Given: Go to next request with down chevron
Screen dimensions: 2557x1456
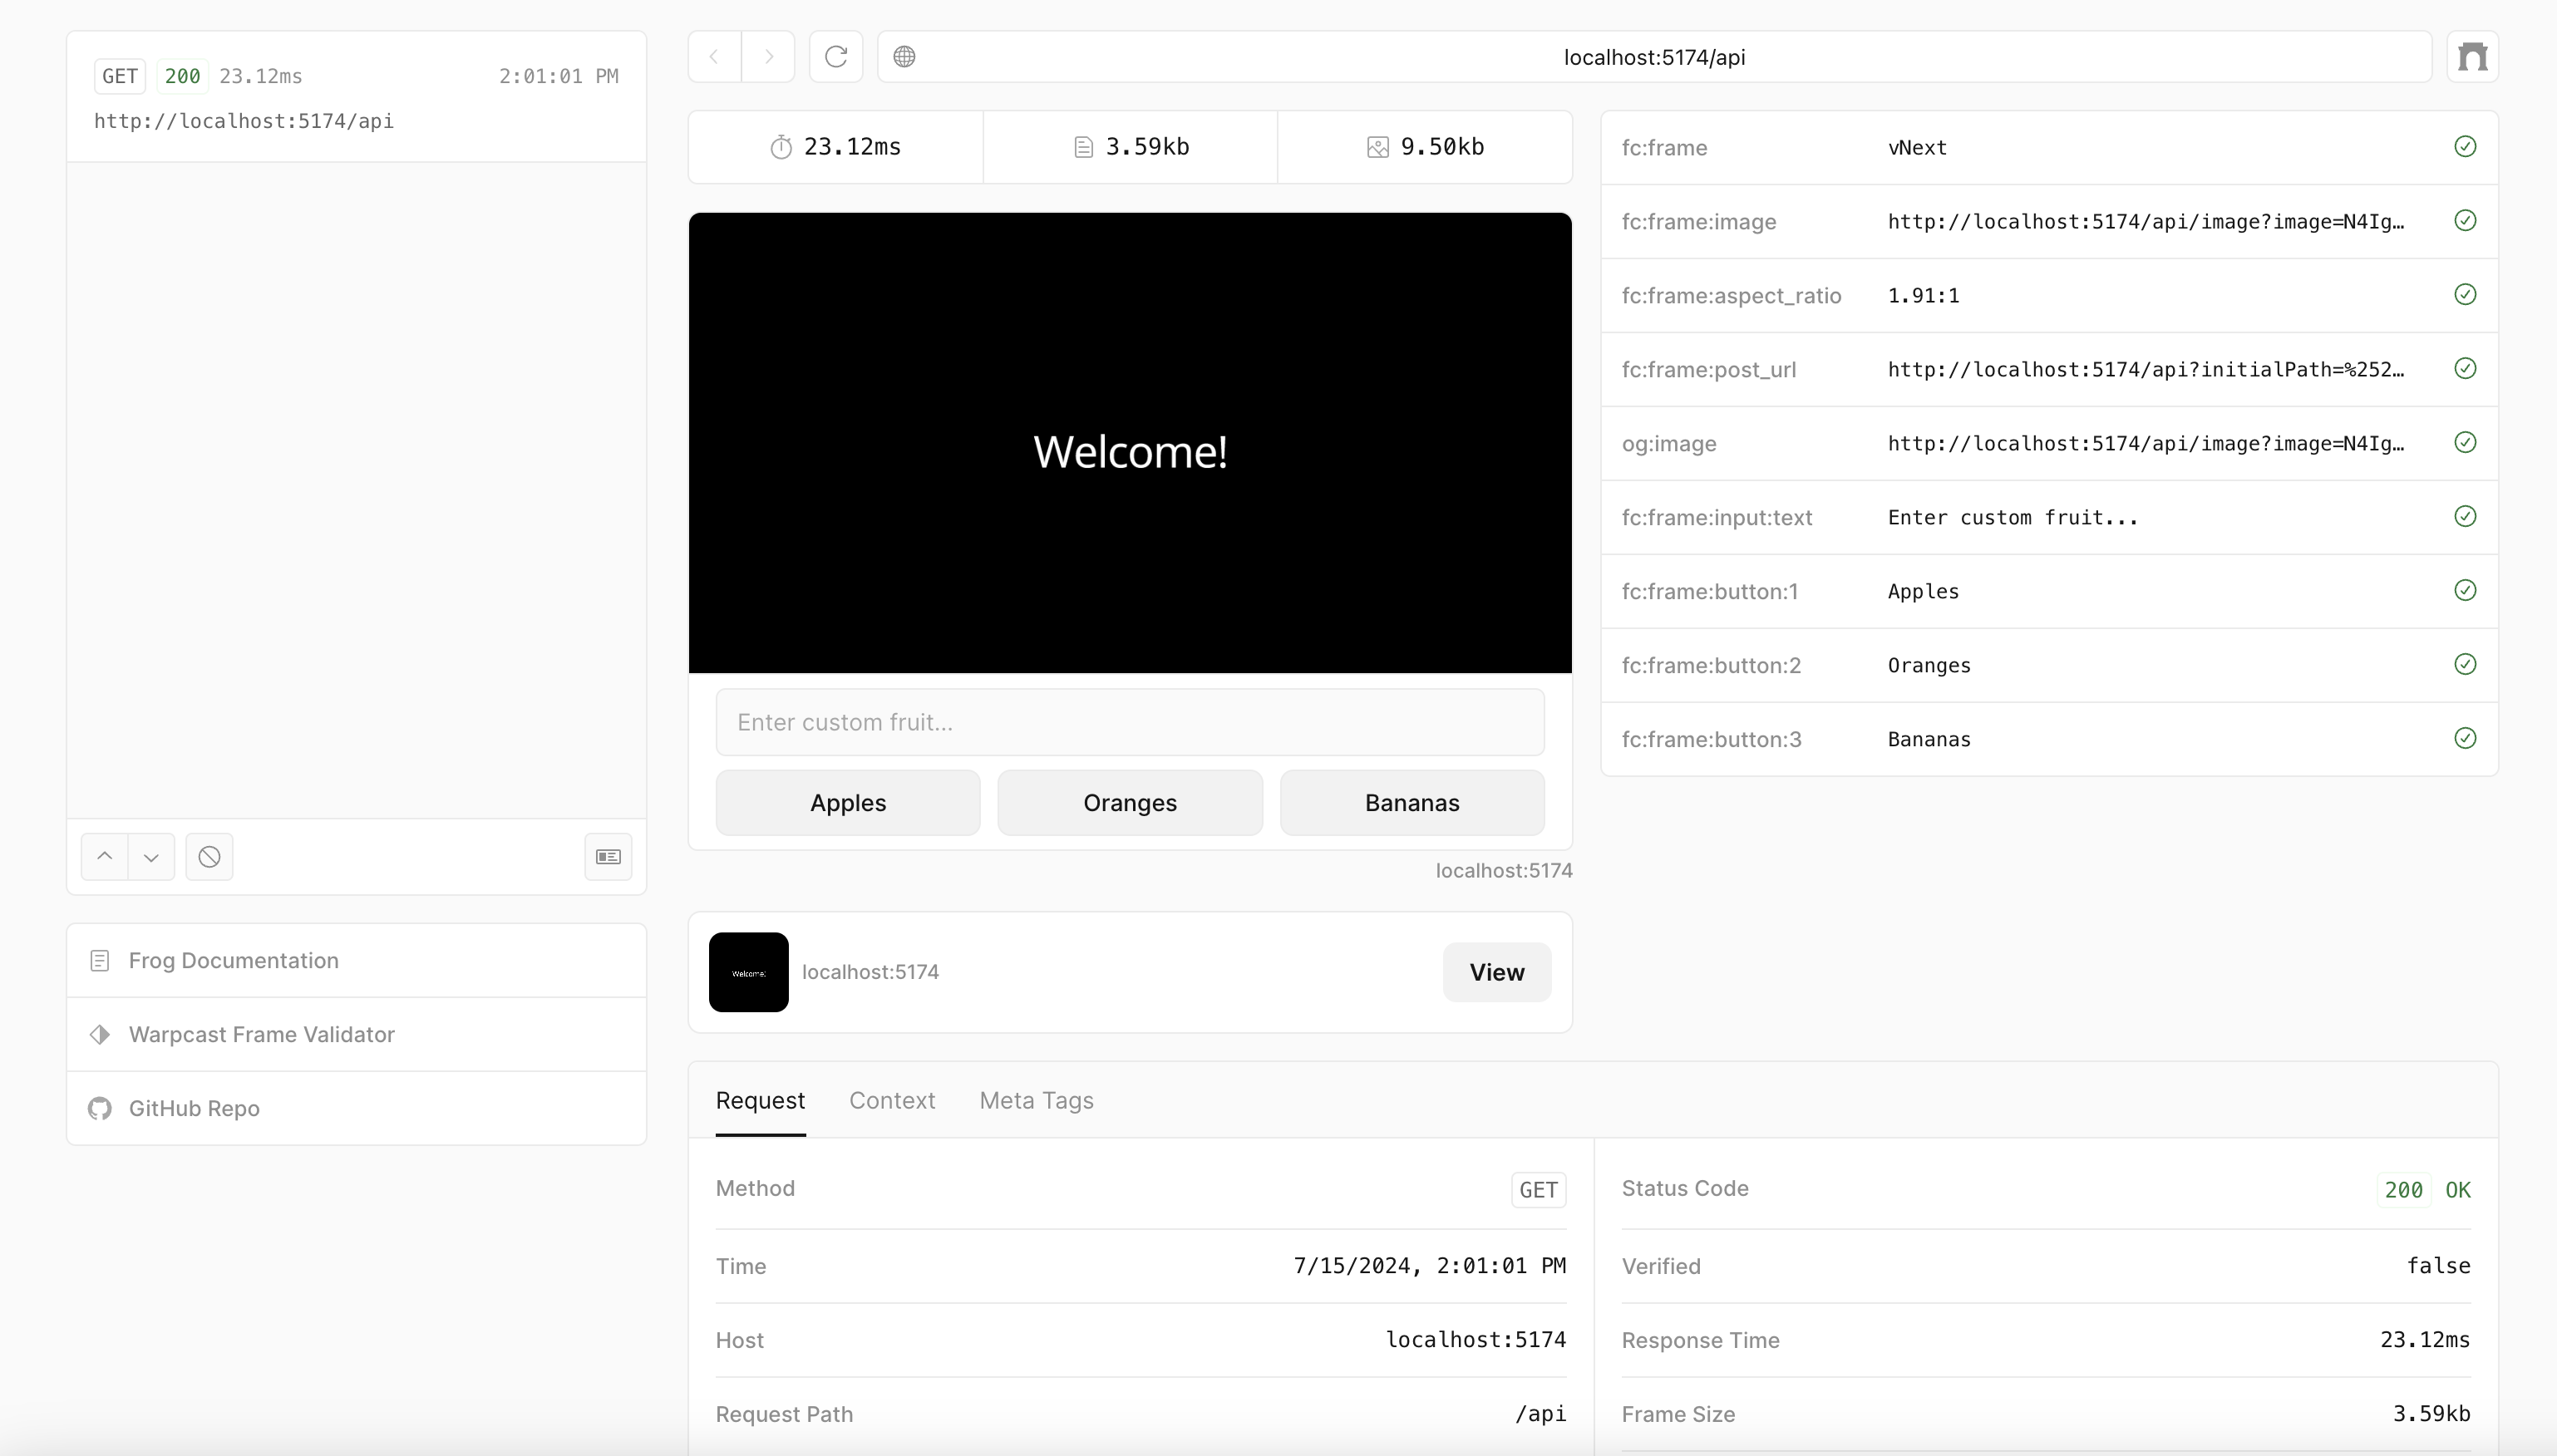Looking at the screenshot, I should click(151, 857).
